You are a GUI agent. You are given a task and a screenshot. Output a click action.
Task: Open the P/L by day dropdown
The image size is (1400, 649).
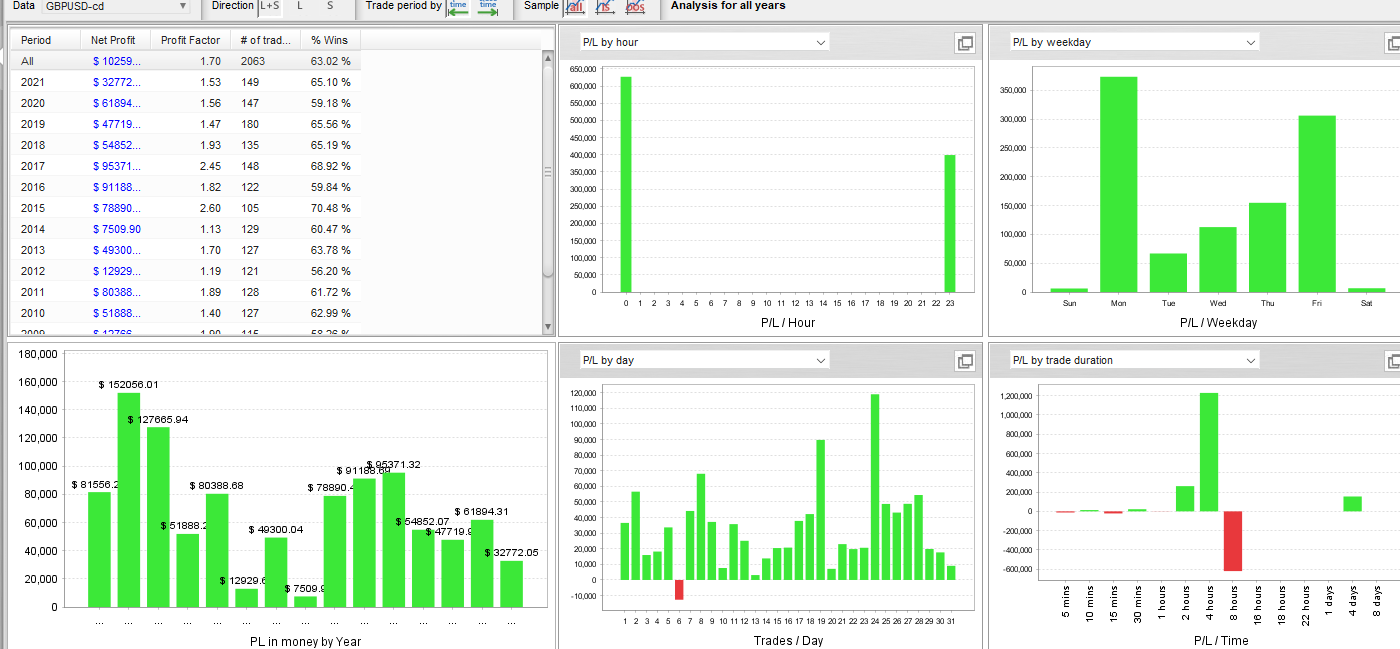tap(704, 360)
